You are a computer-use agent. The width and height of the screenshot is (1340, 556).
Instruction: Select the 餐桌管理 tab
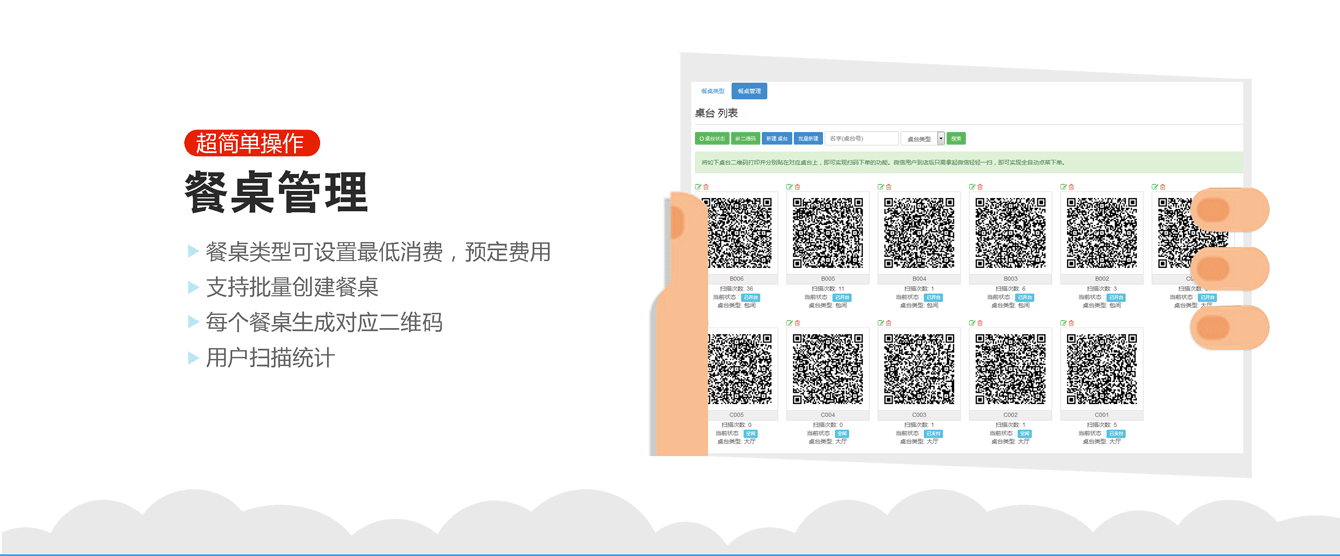pos(749,91)
